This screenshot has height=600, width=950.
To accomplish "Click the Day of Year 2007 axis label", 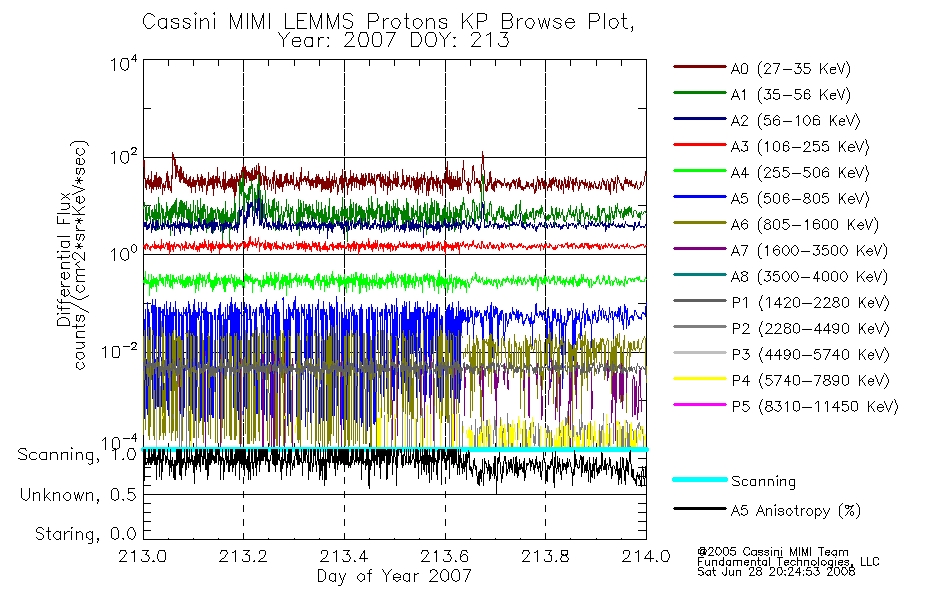I will pyautogui.click(x=394, y=576).
